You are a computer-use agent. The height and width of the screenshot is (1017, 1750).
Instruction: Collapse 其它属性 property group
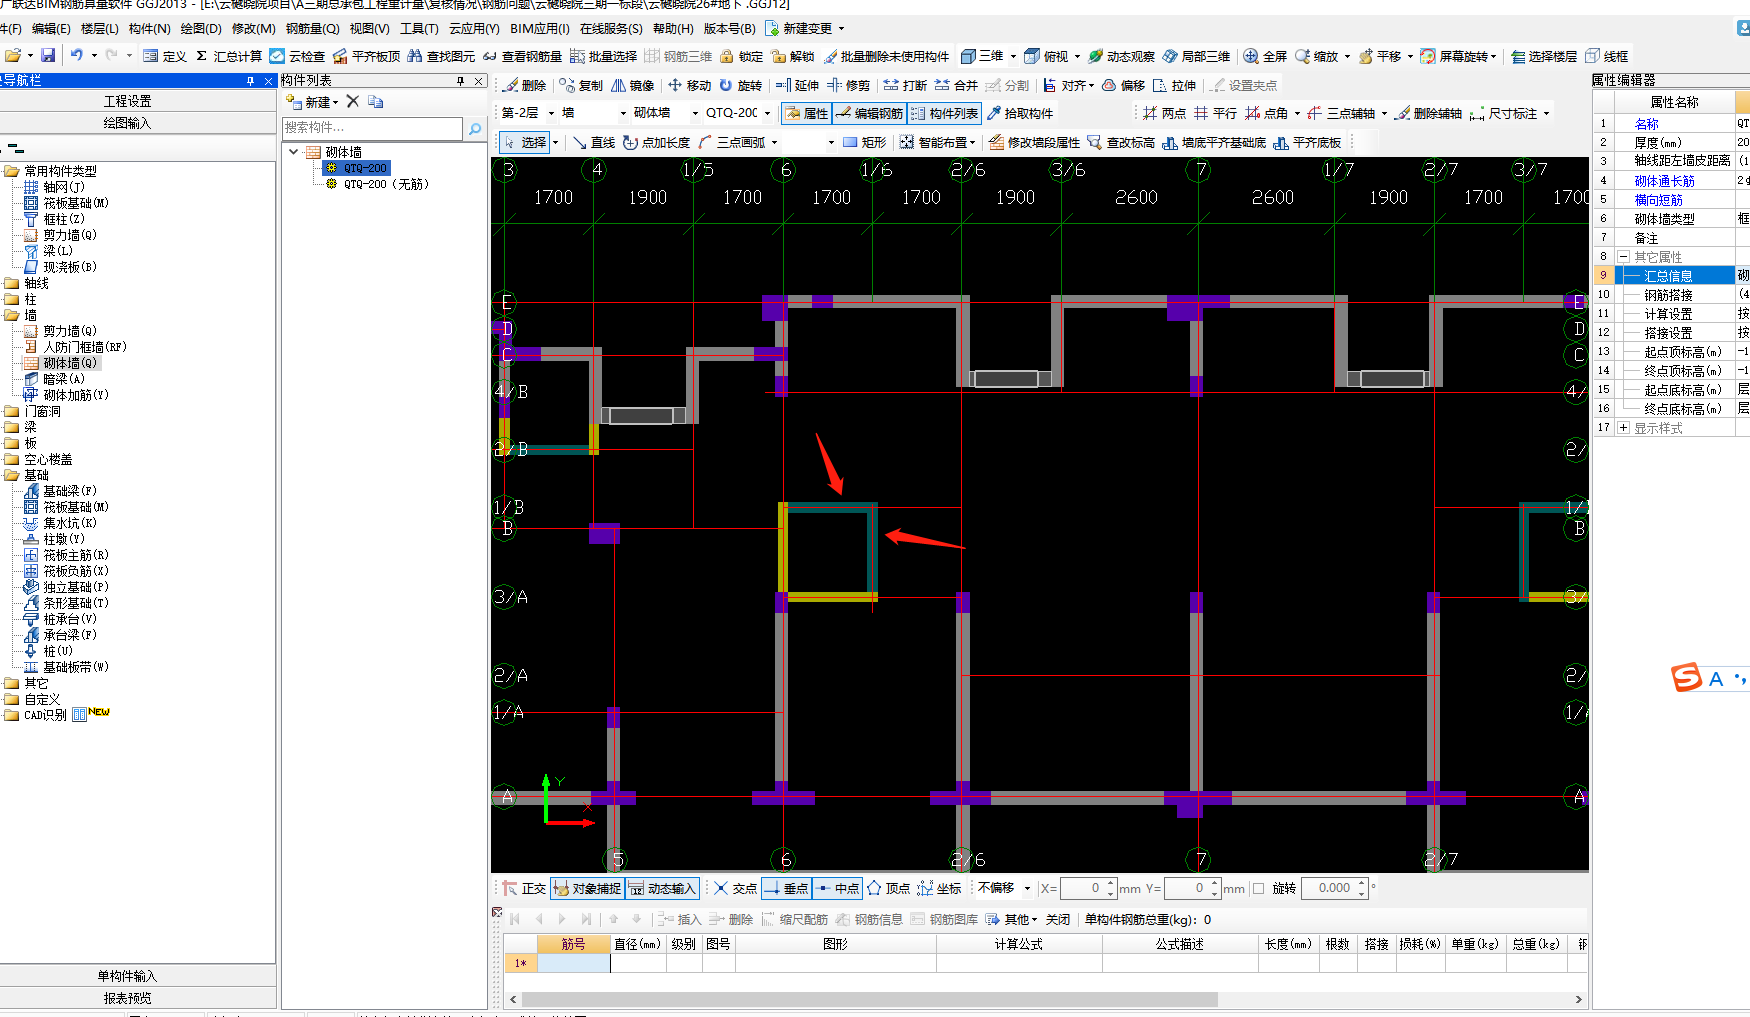pos(1624,257)
